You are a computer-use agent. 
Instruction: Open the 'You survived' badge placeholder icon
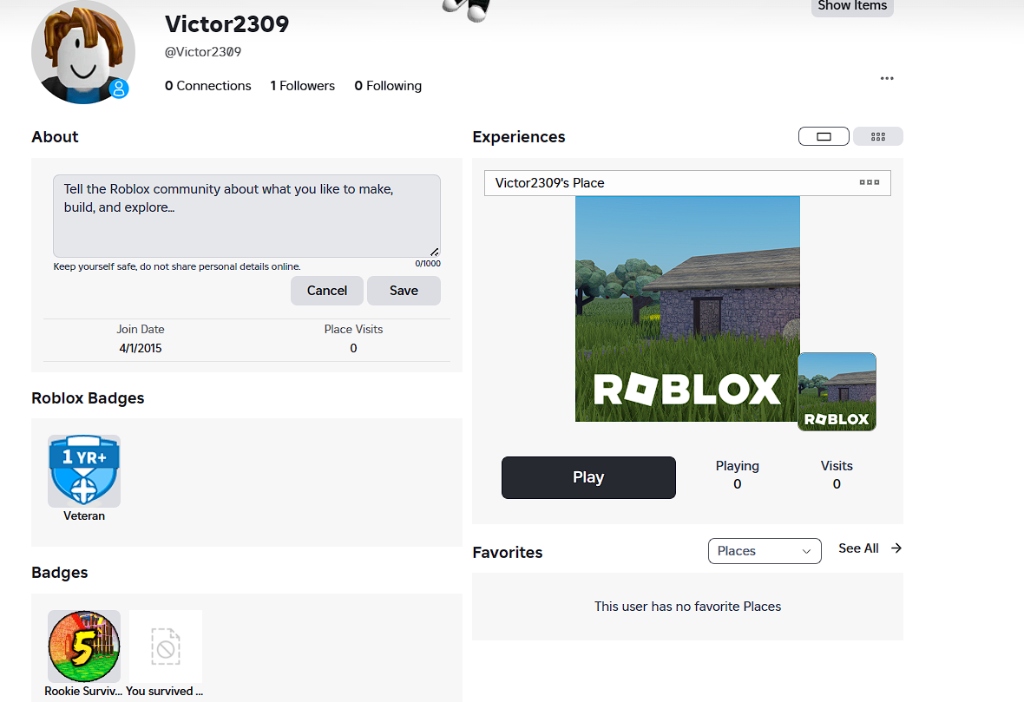(x=166, y=646)
